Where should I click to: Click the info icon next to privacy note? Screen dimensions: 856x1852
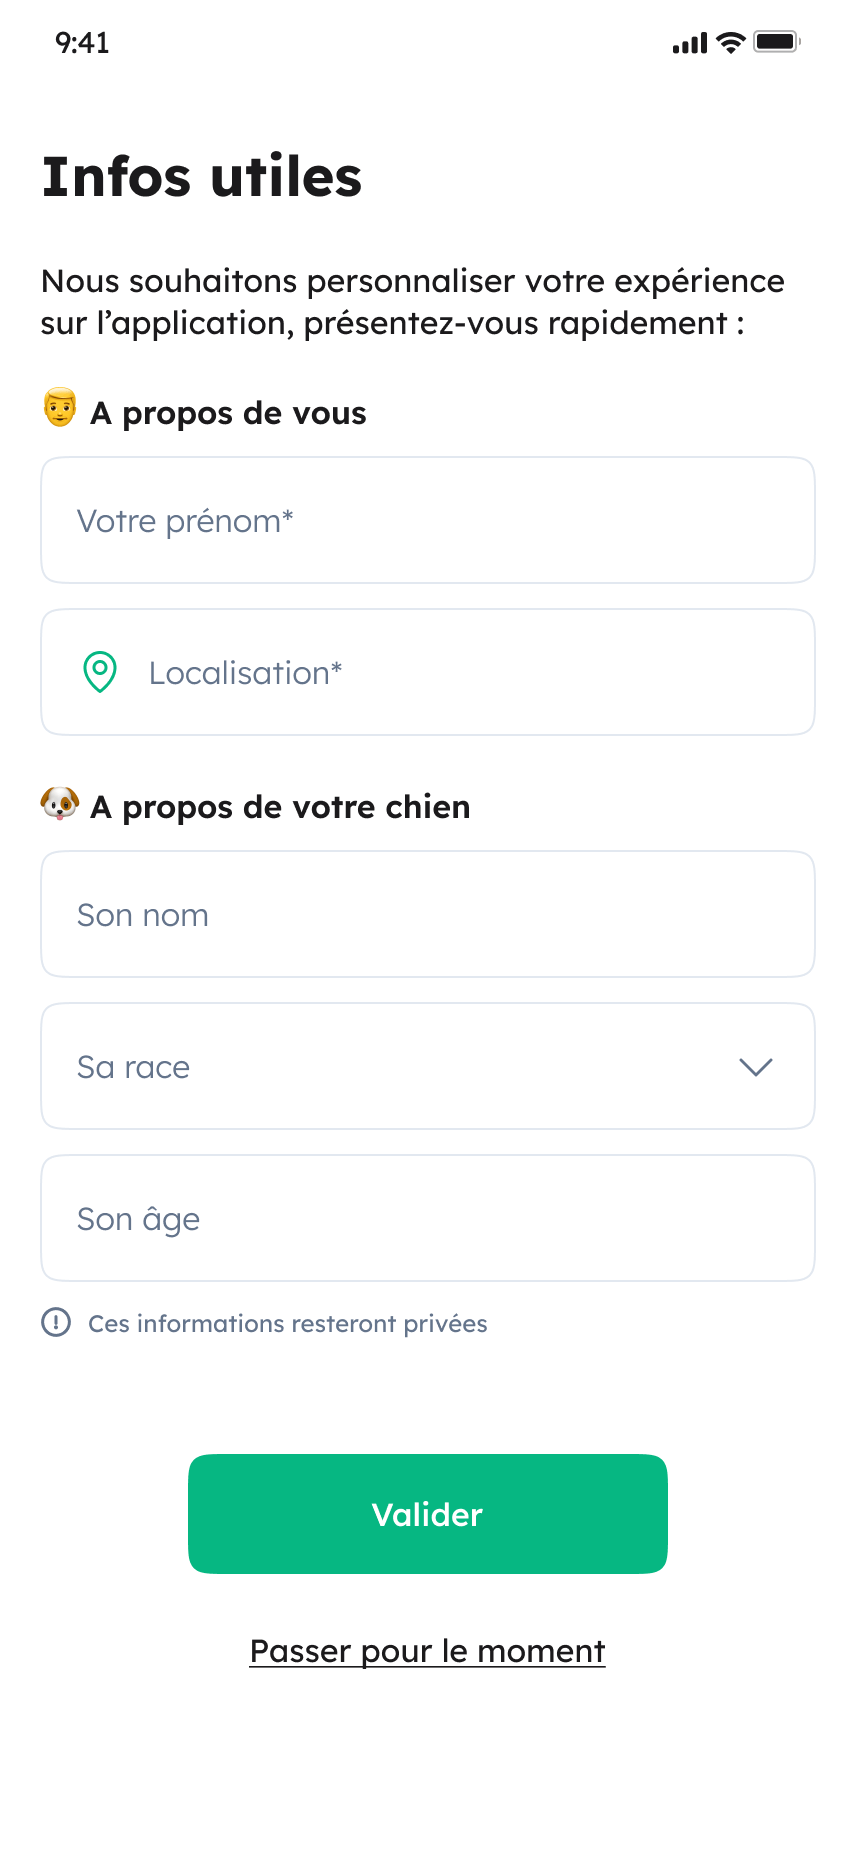[x=56, y=1322]
